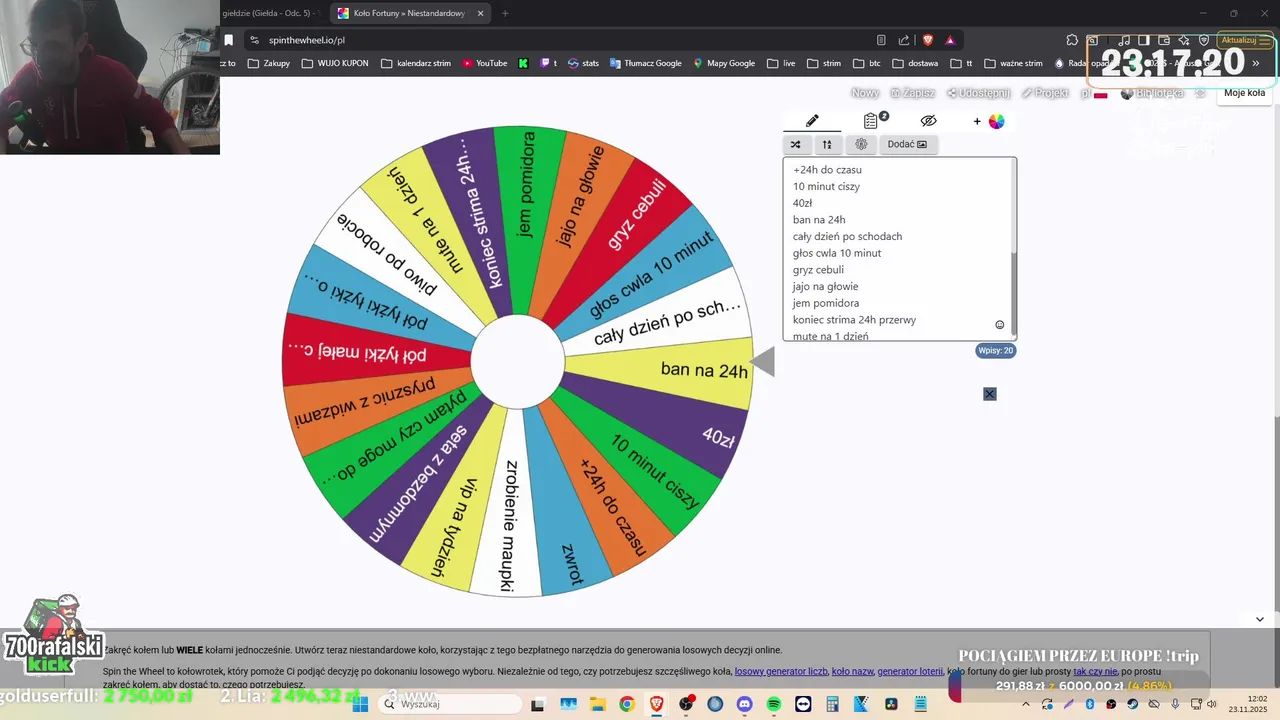Open the Projekt menu
1280x720 pixels.
coord(1045,93)
